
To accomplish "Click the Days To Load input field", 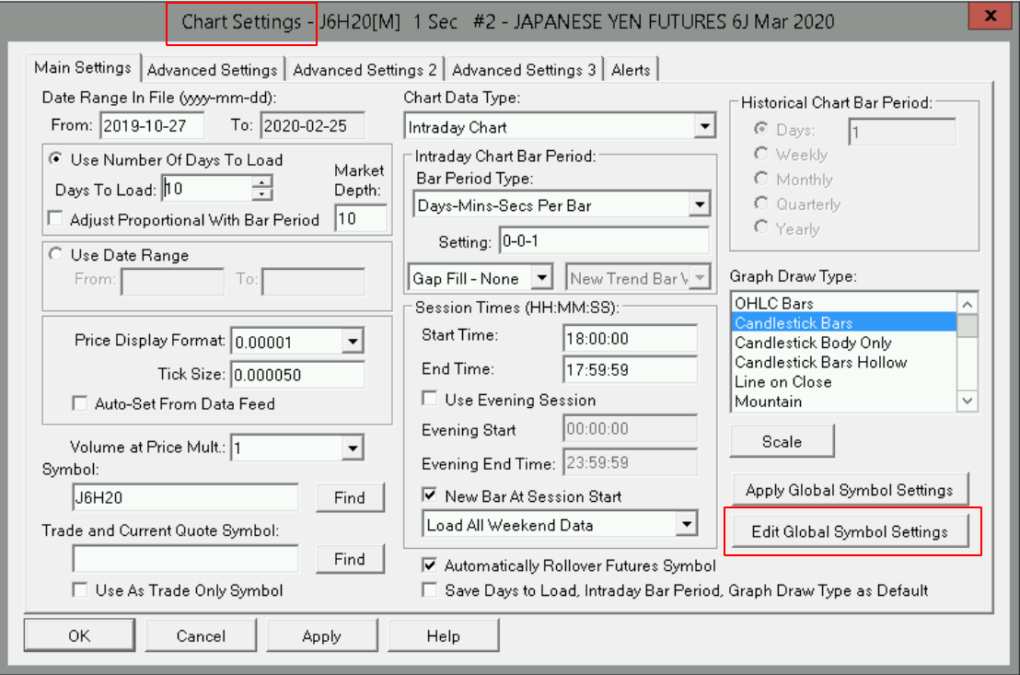I will [208, 189].
